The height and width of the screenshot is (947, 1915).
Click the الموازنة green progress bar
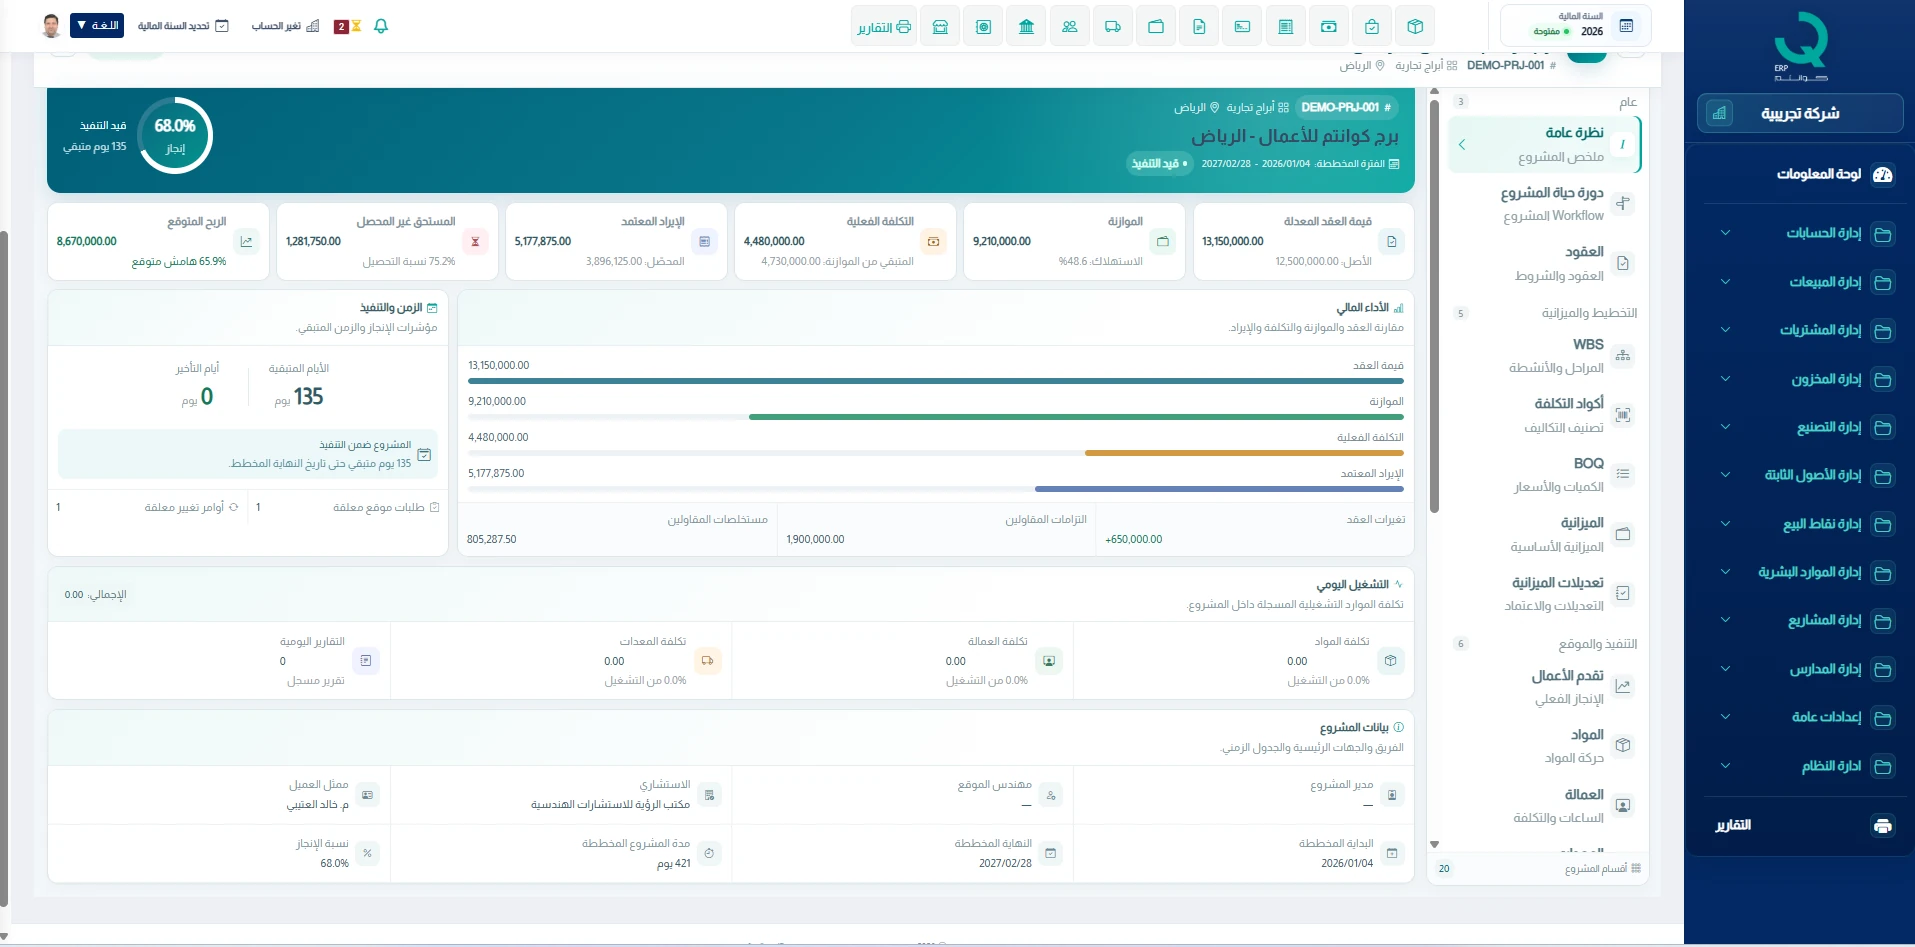click(1076, 417)
